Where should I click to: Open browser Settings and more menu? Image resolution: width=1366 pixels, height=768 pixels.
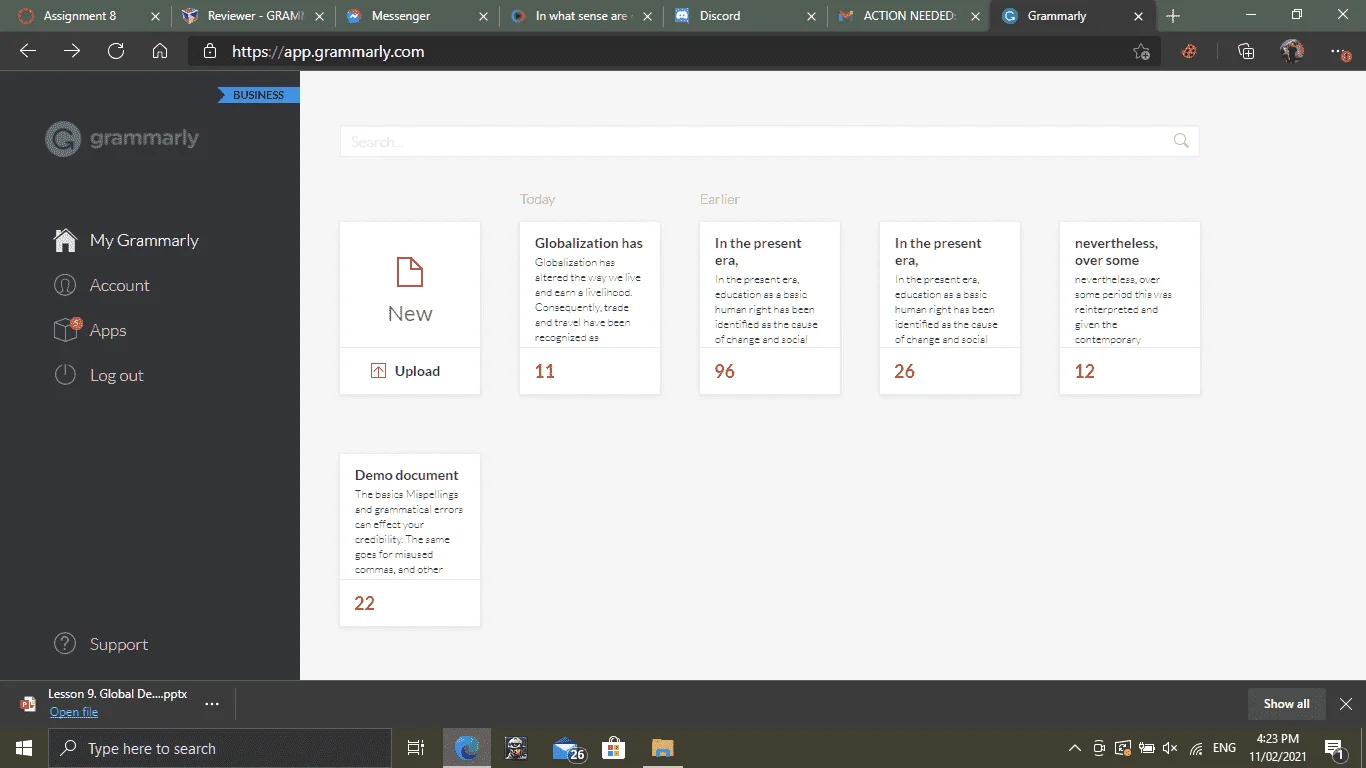[1340, 51]
